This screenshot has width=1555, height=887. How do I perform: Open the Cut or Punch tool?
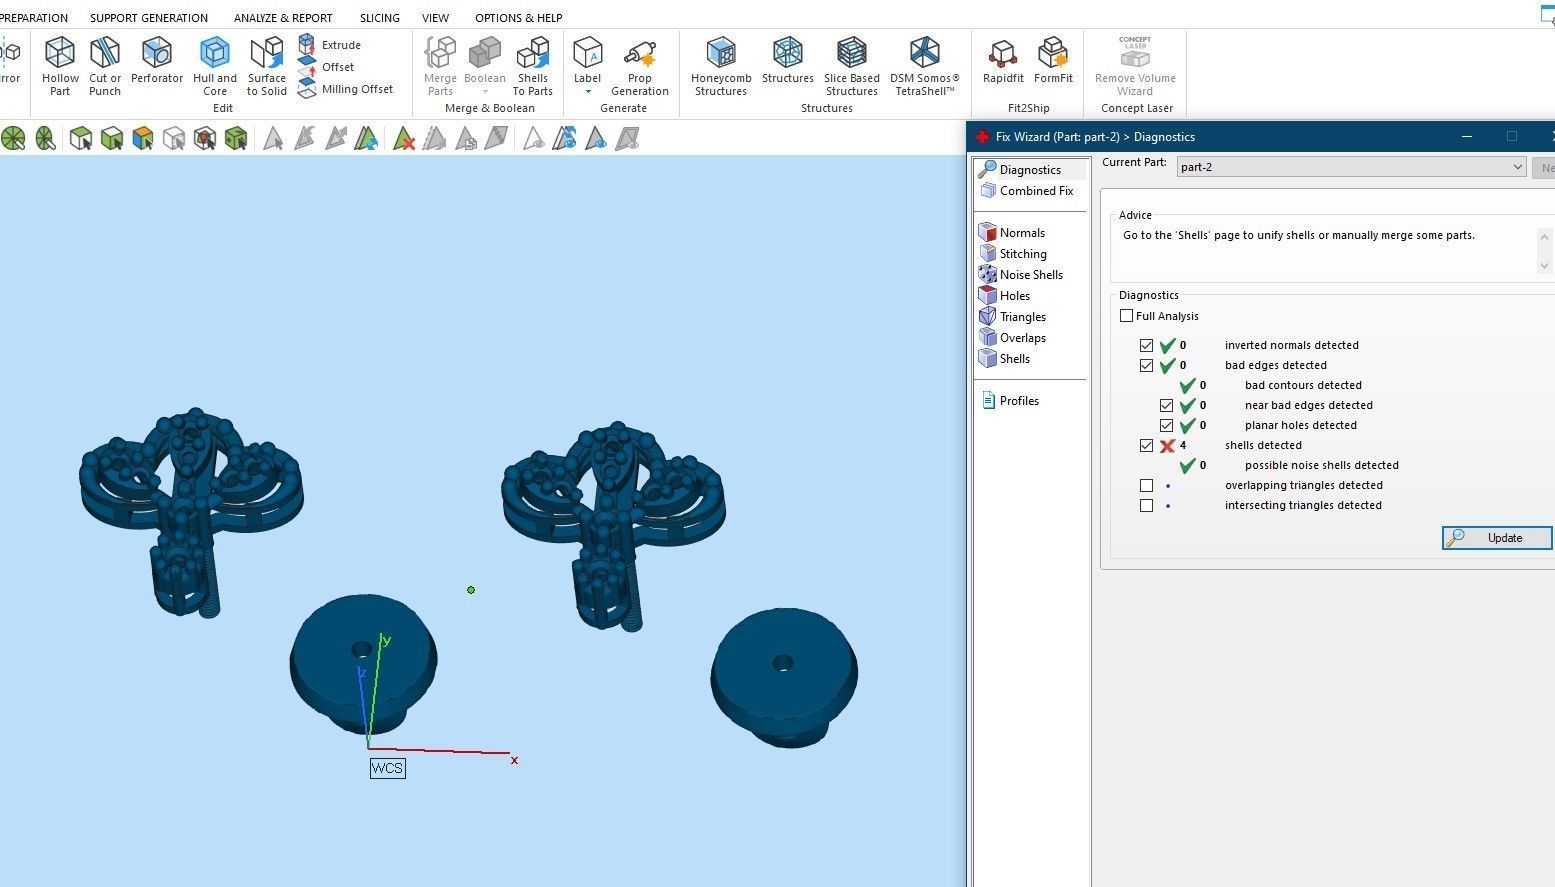pyautogui.click(x=105, y=67)
